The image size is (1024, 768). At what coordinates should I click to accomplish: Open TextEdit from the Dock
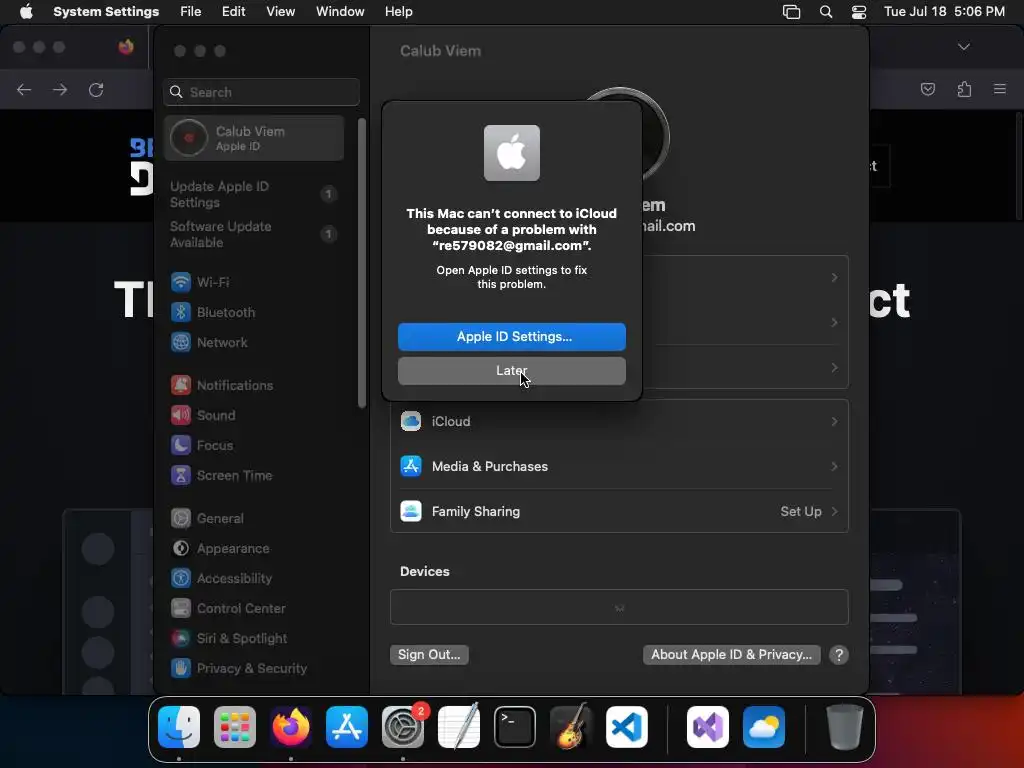pos(458,727)
